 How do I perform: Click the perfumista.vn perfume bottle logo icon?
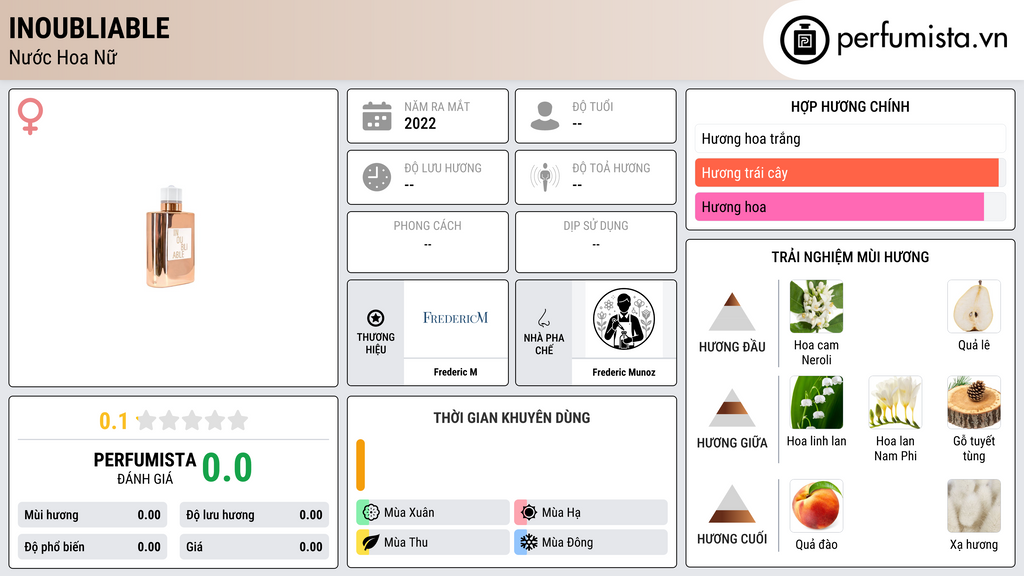point(805,40)
